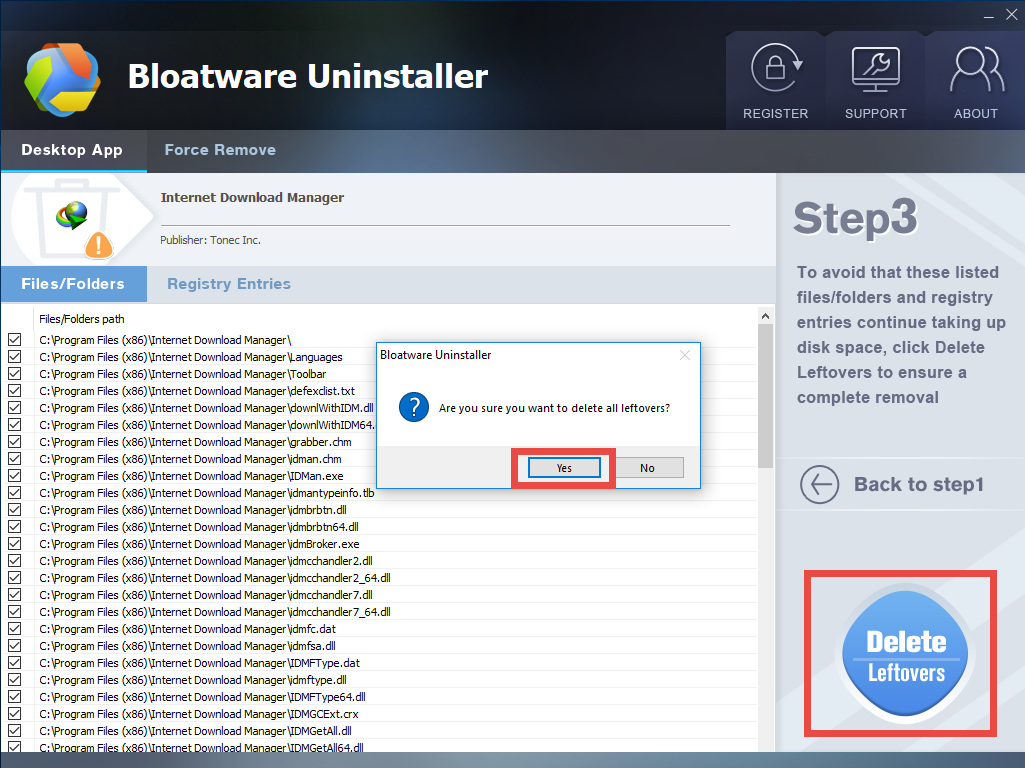Close the confirmation dialog with X
Viewport: 1025px width, 768px height.
[684, 355]
